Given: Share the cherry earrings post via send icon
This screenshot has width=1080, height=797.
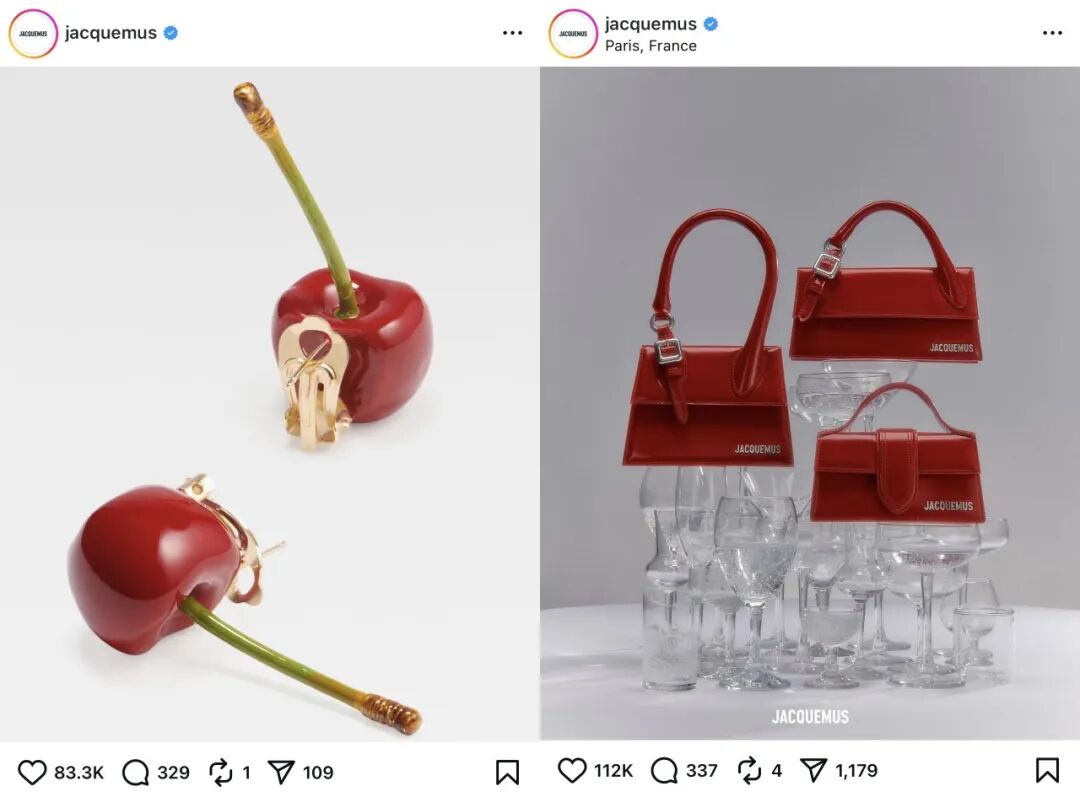Looking at the screenshot, I should pos(281,772).
